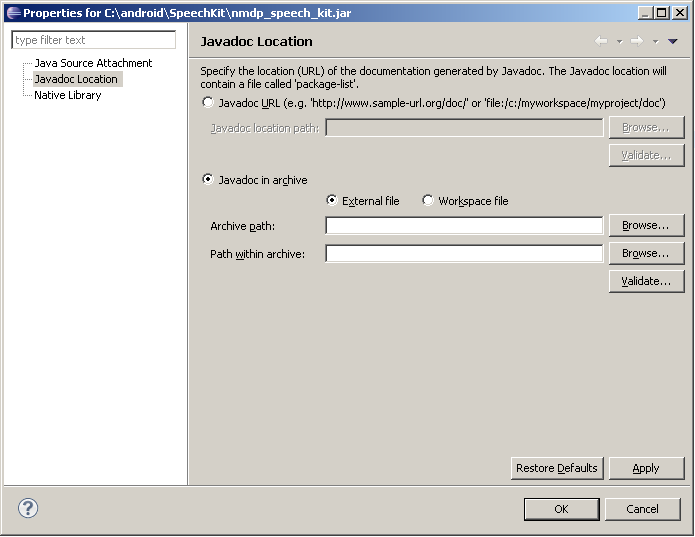Choose the Workspace file option

pyautogui.click(x=428, y=200)
